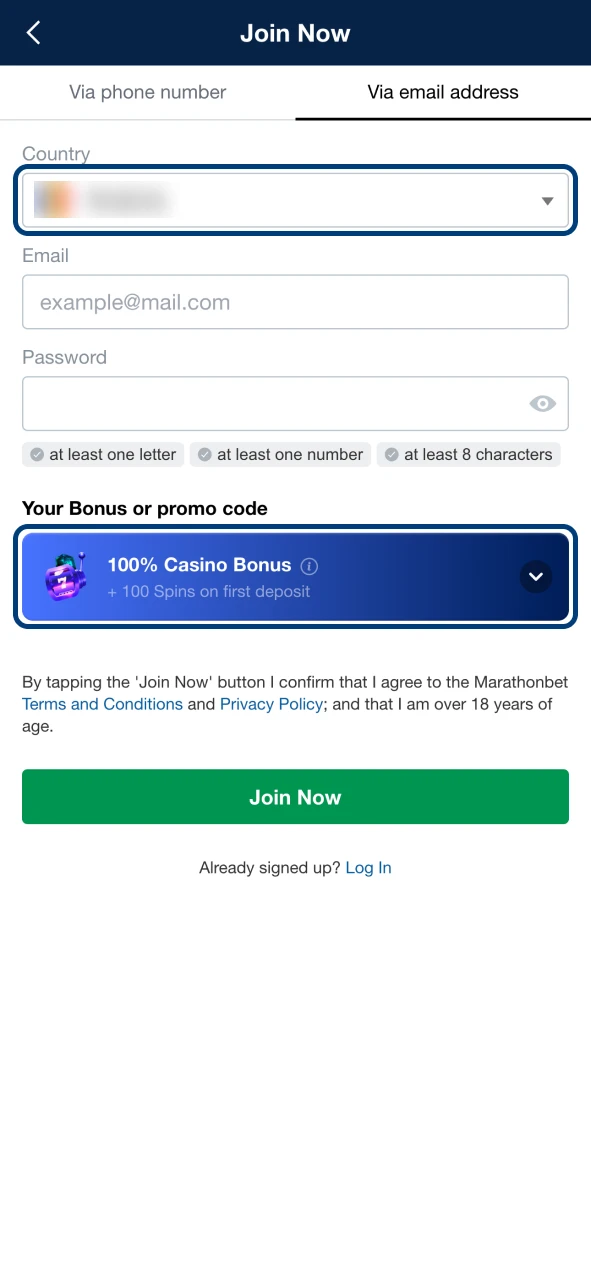Open the Country dropdown arrow
The width and height of the screenshot is (591, 1280).
pos(547,201)
